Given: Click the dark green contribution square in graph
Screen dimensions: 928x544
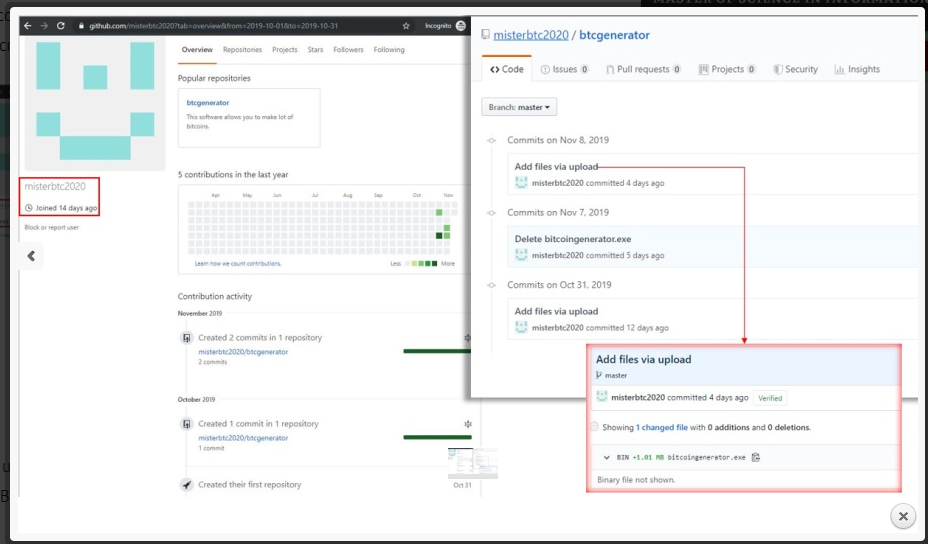Looking at the screenshot, I should [439, 236].
